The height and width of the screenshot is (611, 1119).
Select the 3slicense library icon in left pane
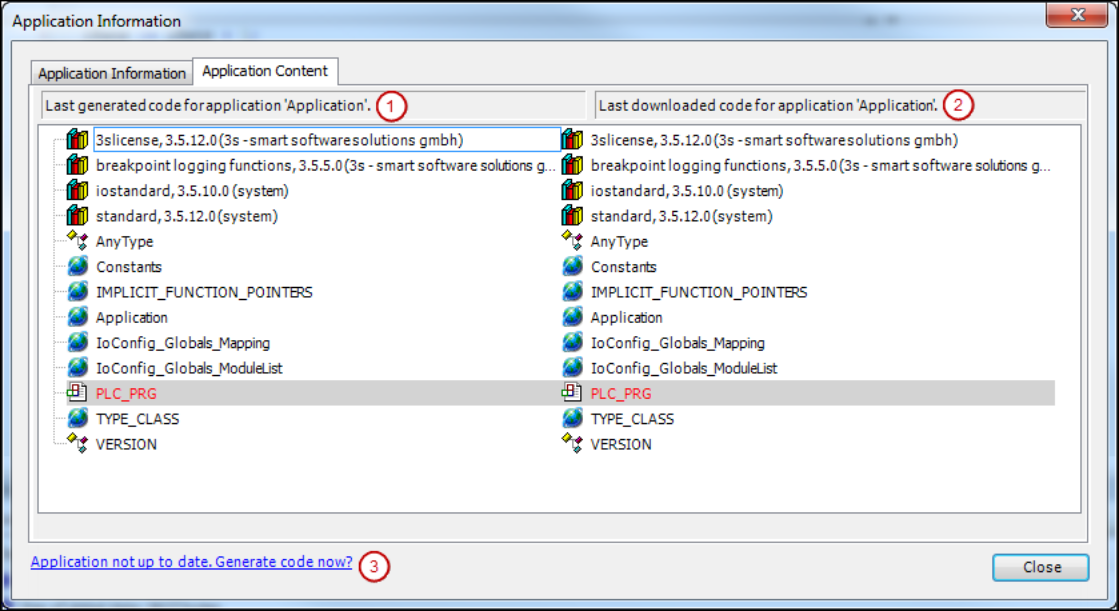[x=77, y=140]
